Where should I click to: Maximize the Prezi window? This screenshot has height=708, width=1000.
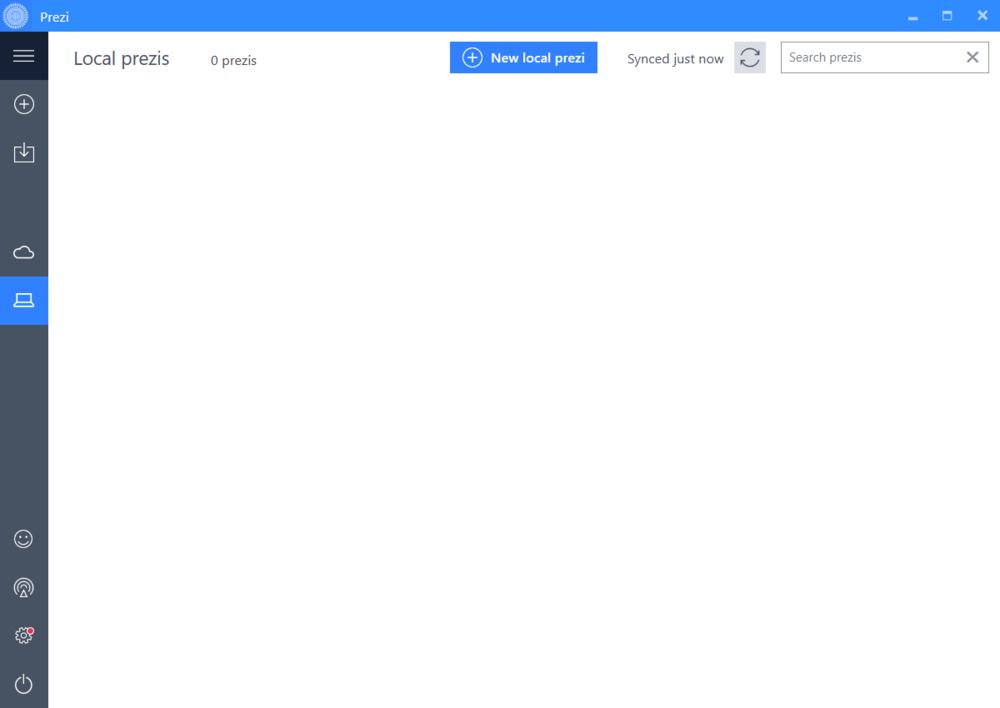(x=947, y=16)
